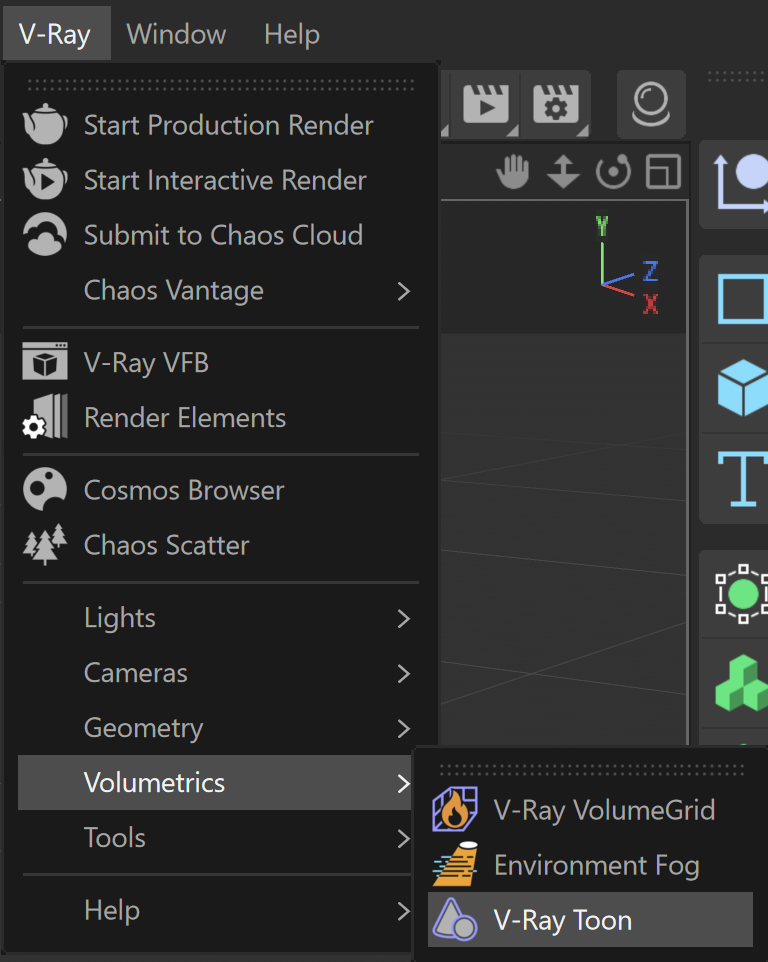Open Edit Render Settings gear clapperboard
768x962 pixels.
point(556,104)
